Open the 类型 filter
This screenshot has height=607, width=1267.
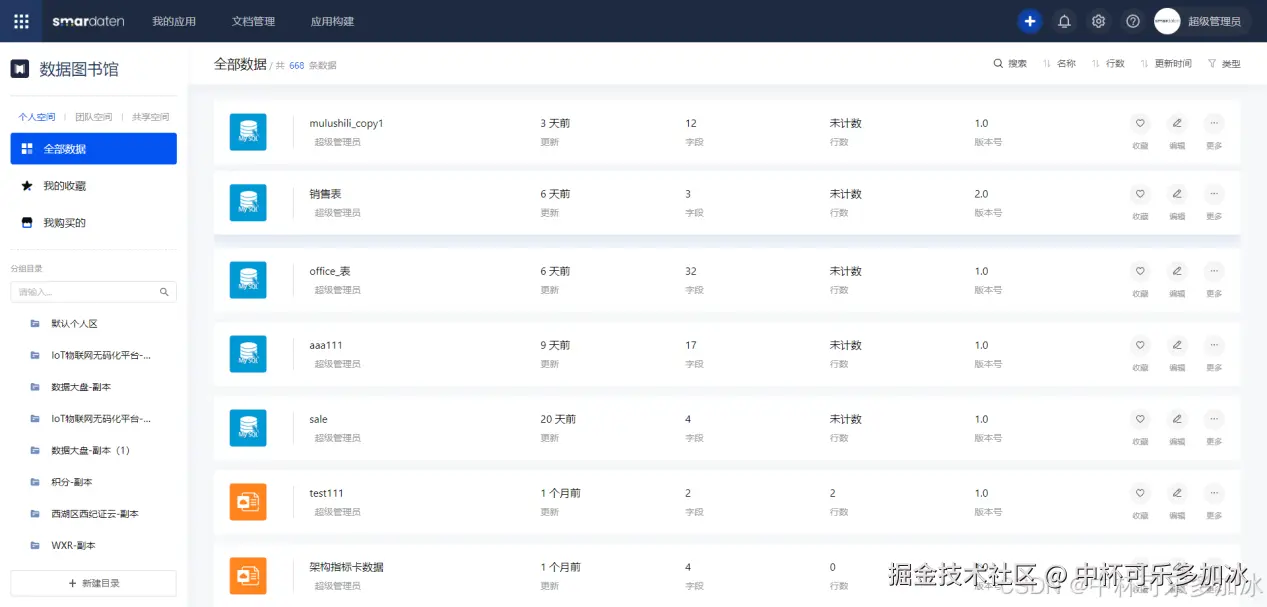coord(1224,63)
